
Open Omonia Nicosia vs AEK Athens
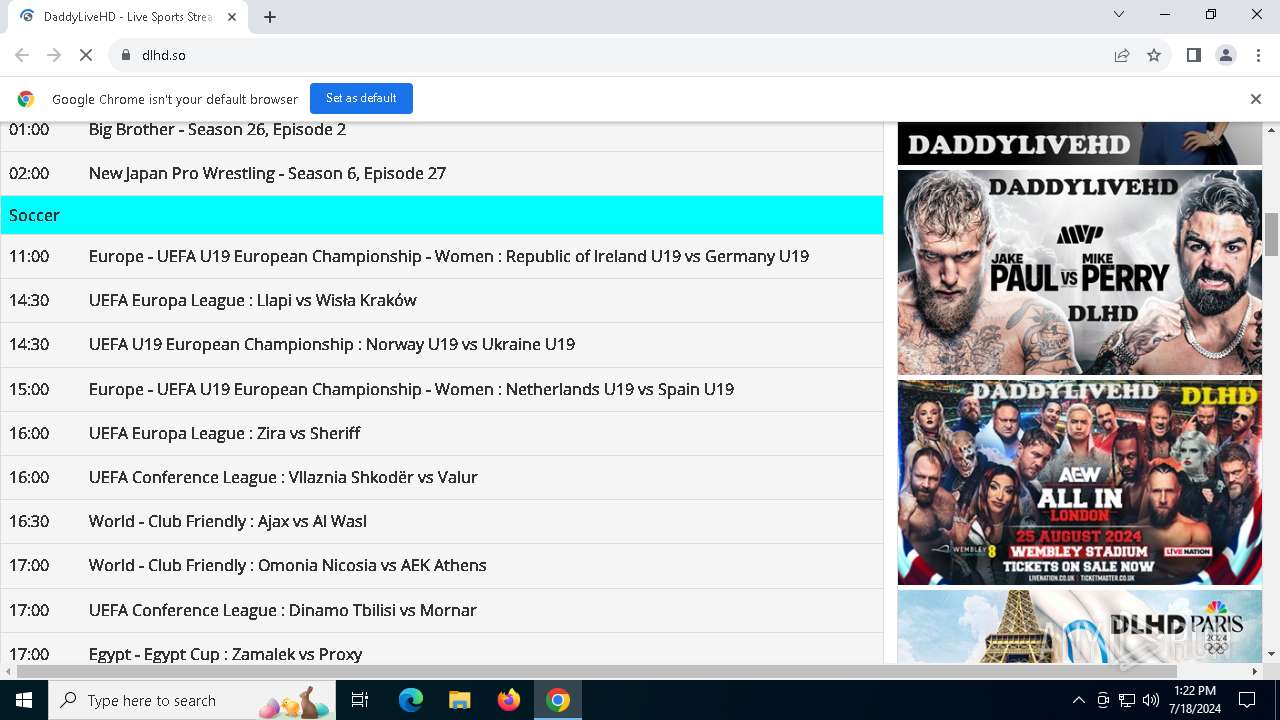tap(288, 565)
